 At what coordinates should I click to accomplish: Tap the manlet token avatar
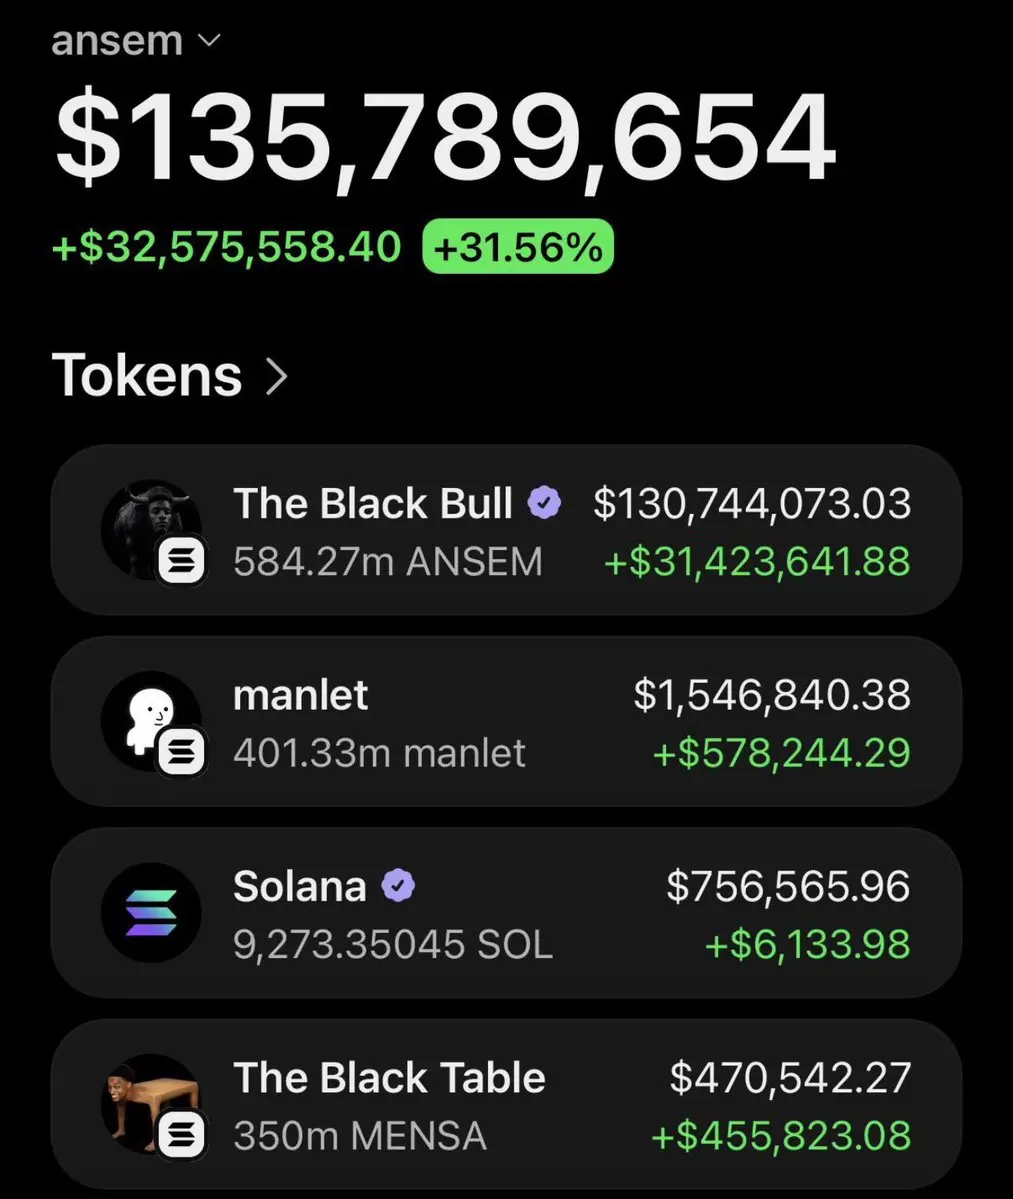pos(151,720)
